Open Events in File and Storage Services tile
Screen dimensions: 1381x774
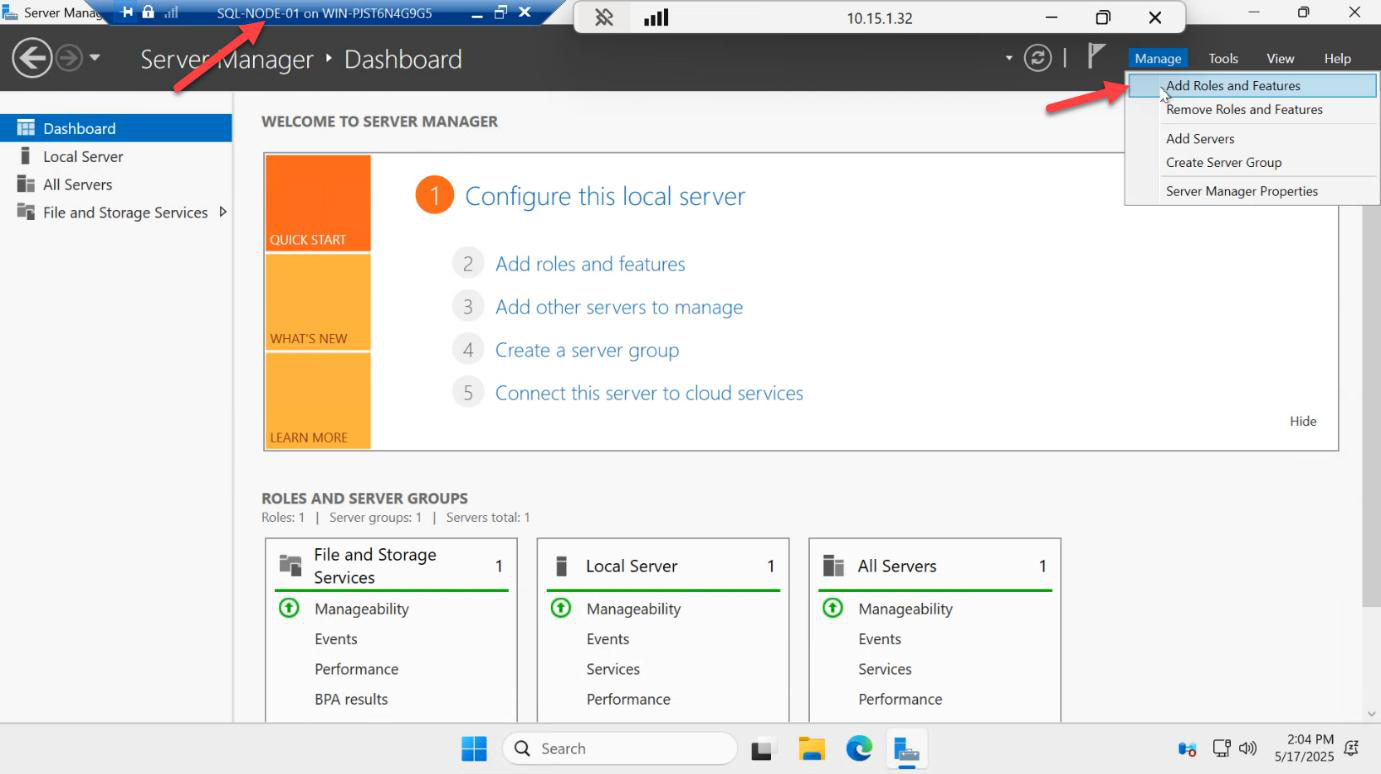pos(336,639)
